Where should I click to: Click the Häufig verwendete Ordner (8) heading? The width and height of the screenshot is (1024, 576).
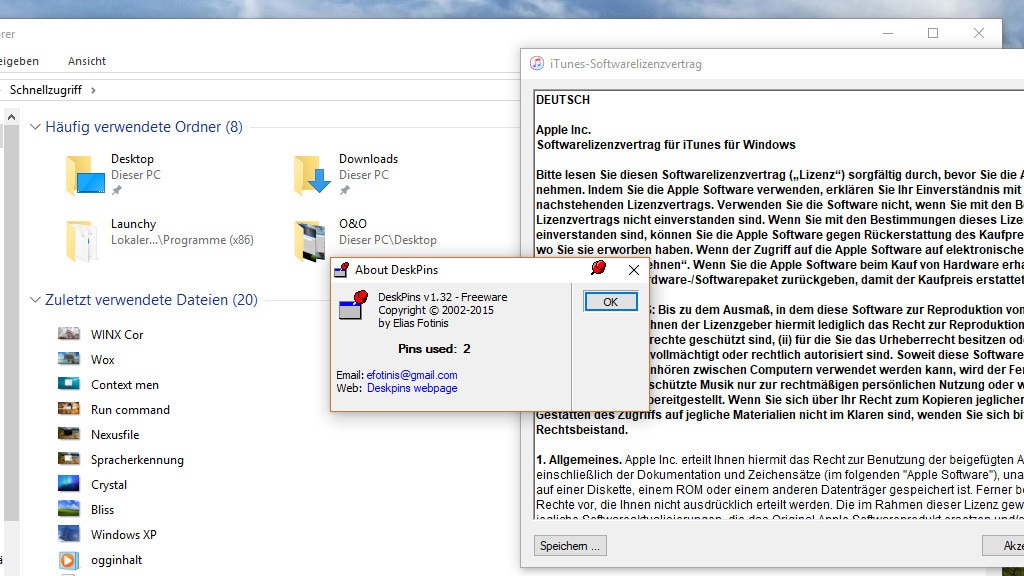pyautogui.click(x=144, y=127)
